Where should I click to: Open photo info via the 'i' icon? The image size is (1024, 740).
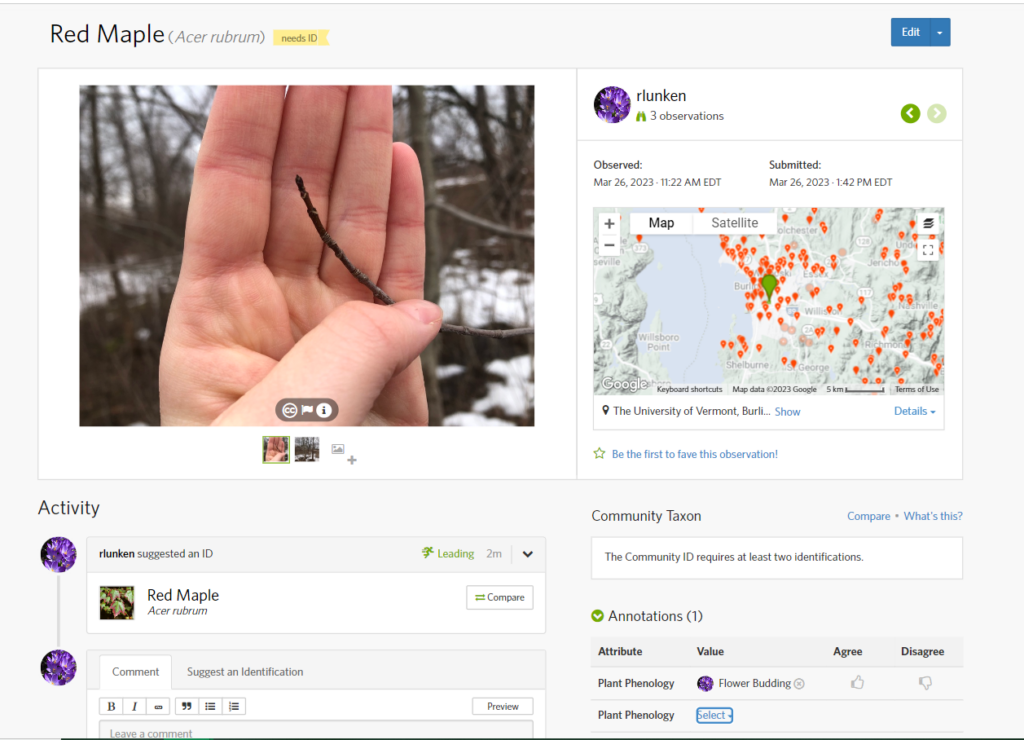coord(323,410)
